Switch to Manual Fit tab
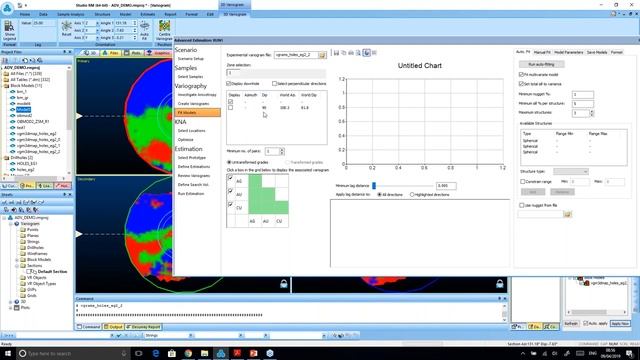 click(542, 52)
